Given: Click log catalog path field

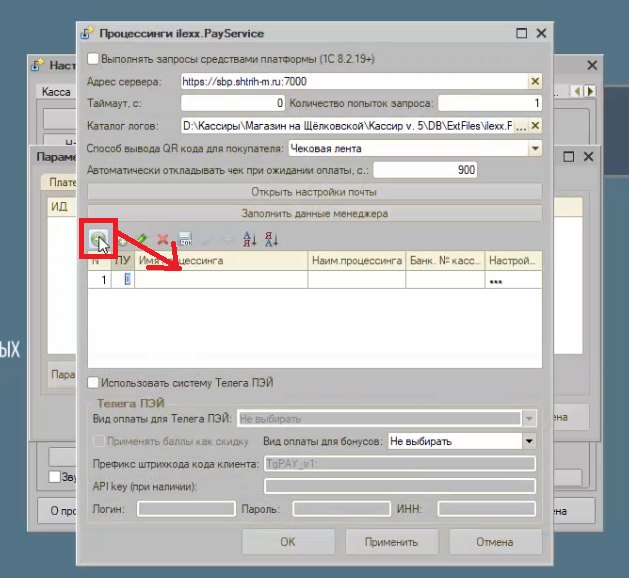Looking at the screenshot, I should (347, 126).
